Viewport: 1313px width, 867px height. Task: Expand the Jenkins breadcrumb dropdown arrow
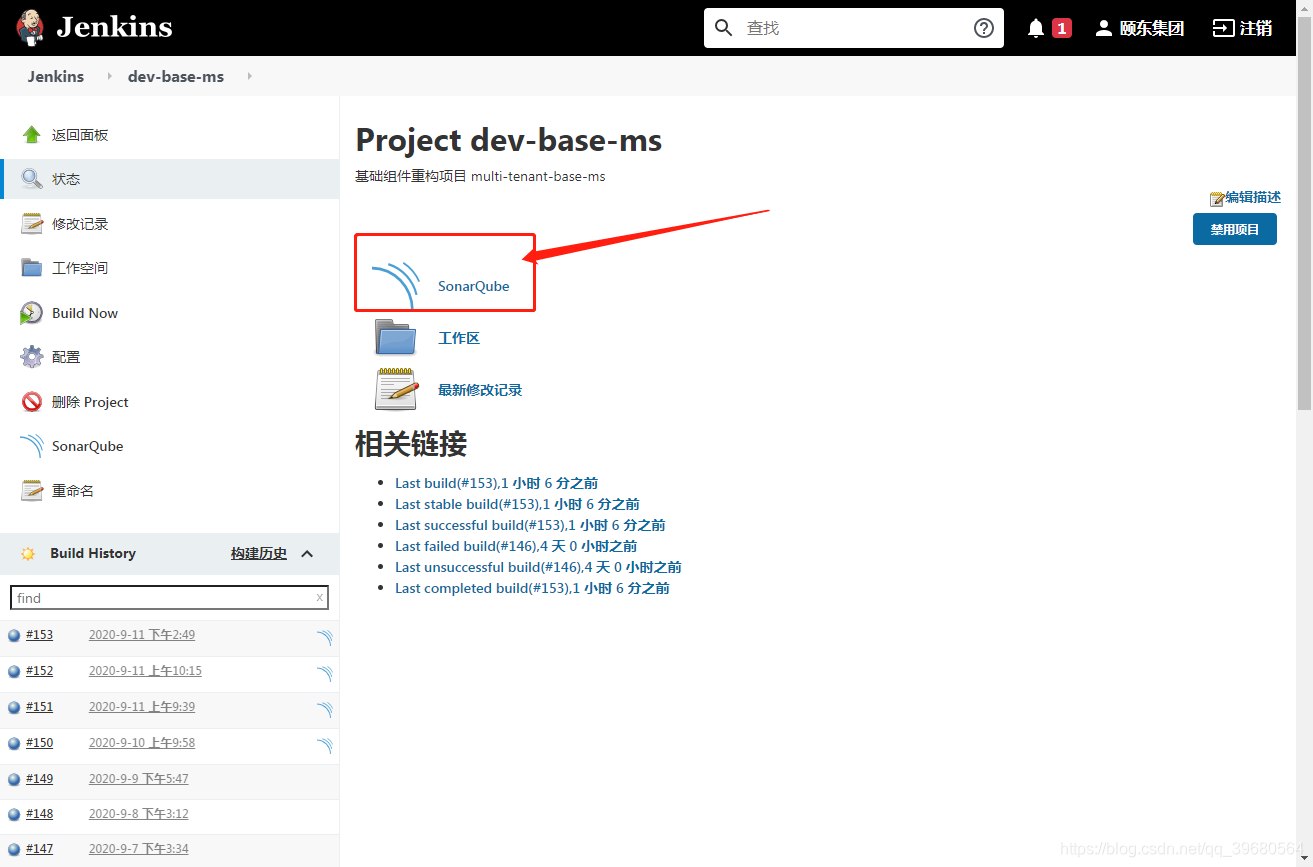(x=110, y=76)
